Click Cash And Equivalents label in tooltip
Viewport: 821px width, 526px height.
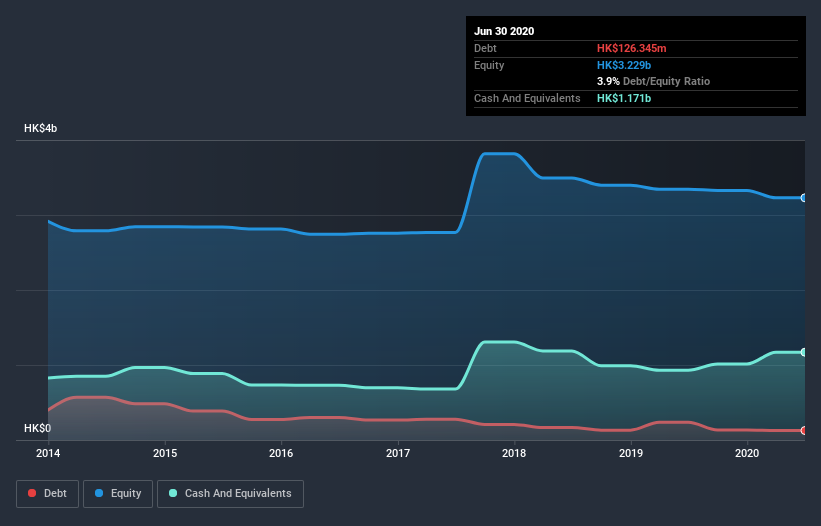pyautogui.click(x=527, y=98)
